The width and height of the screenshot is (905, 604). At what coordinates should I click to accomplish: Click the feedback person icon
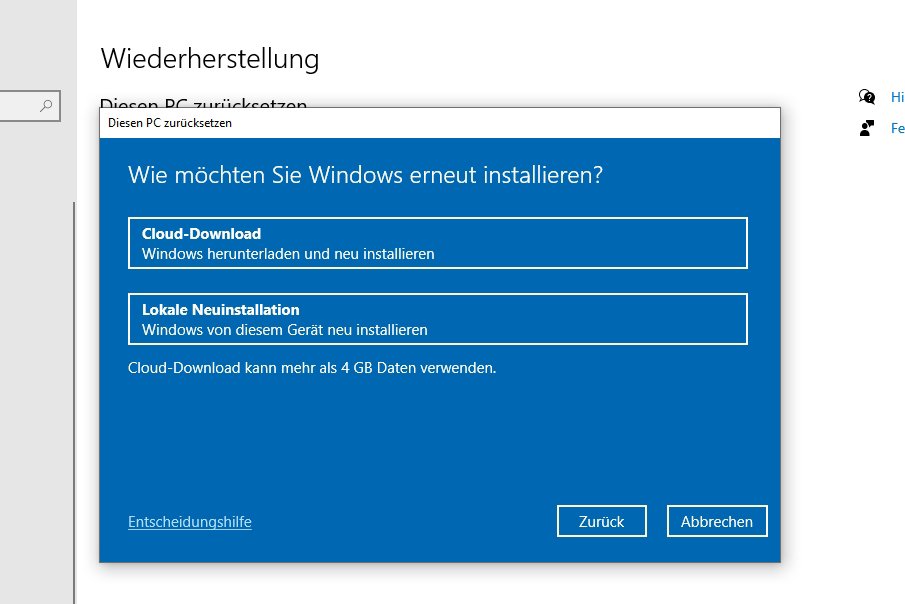(x=864, y=127)
